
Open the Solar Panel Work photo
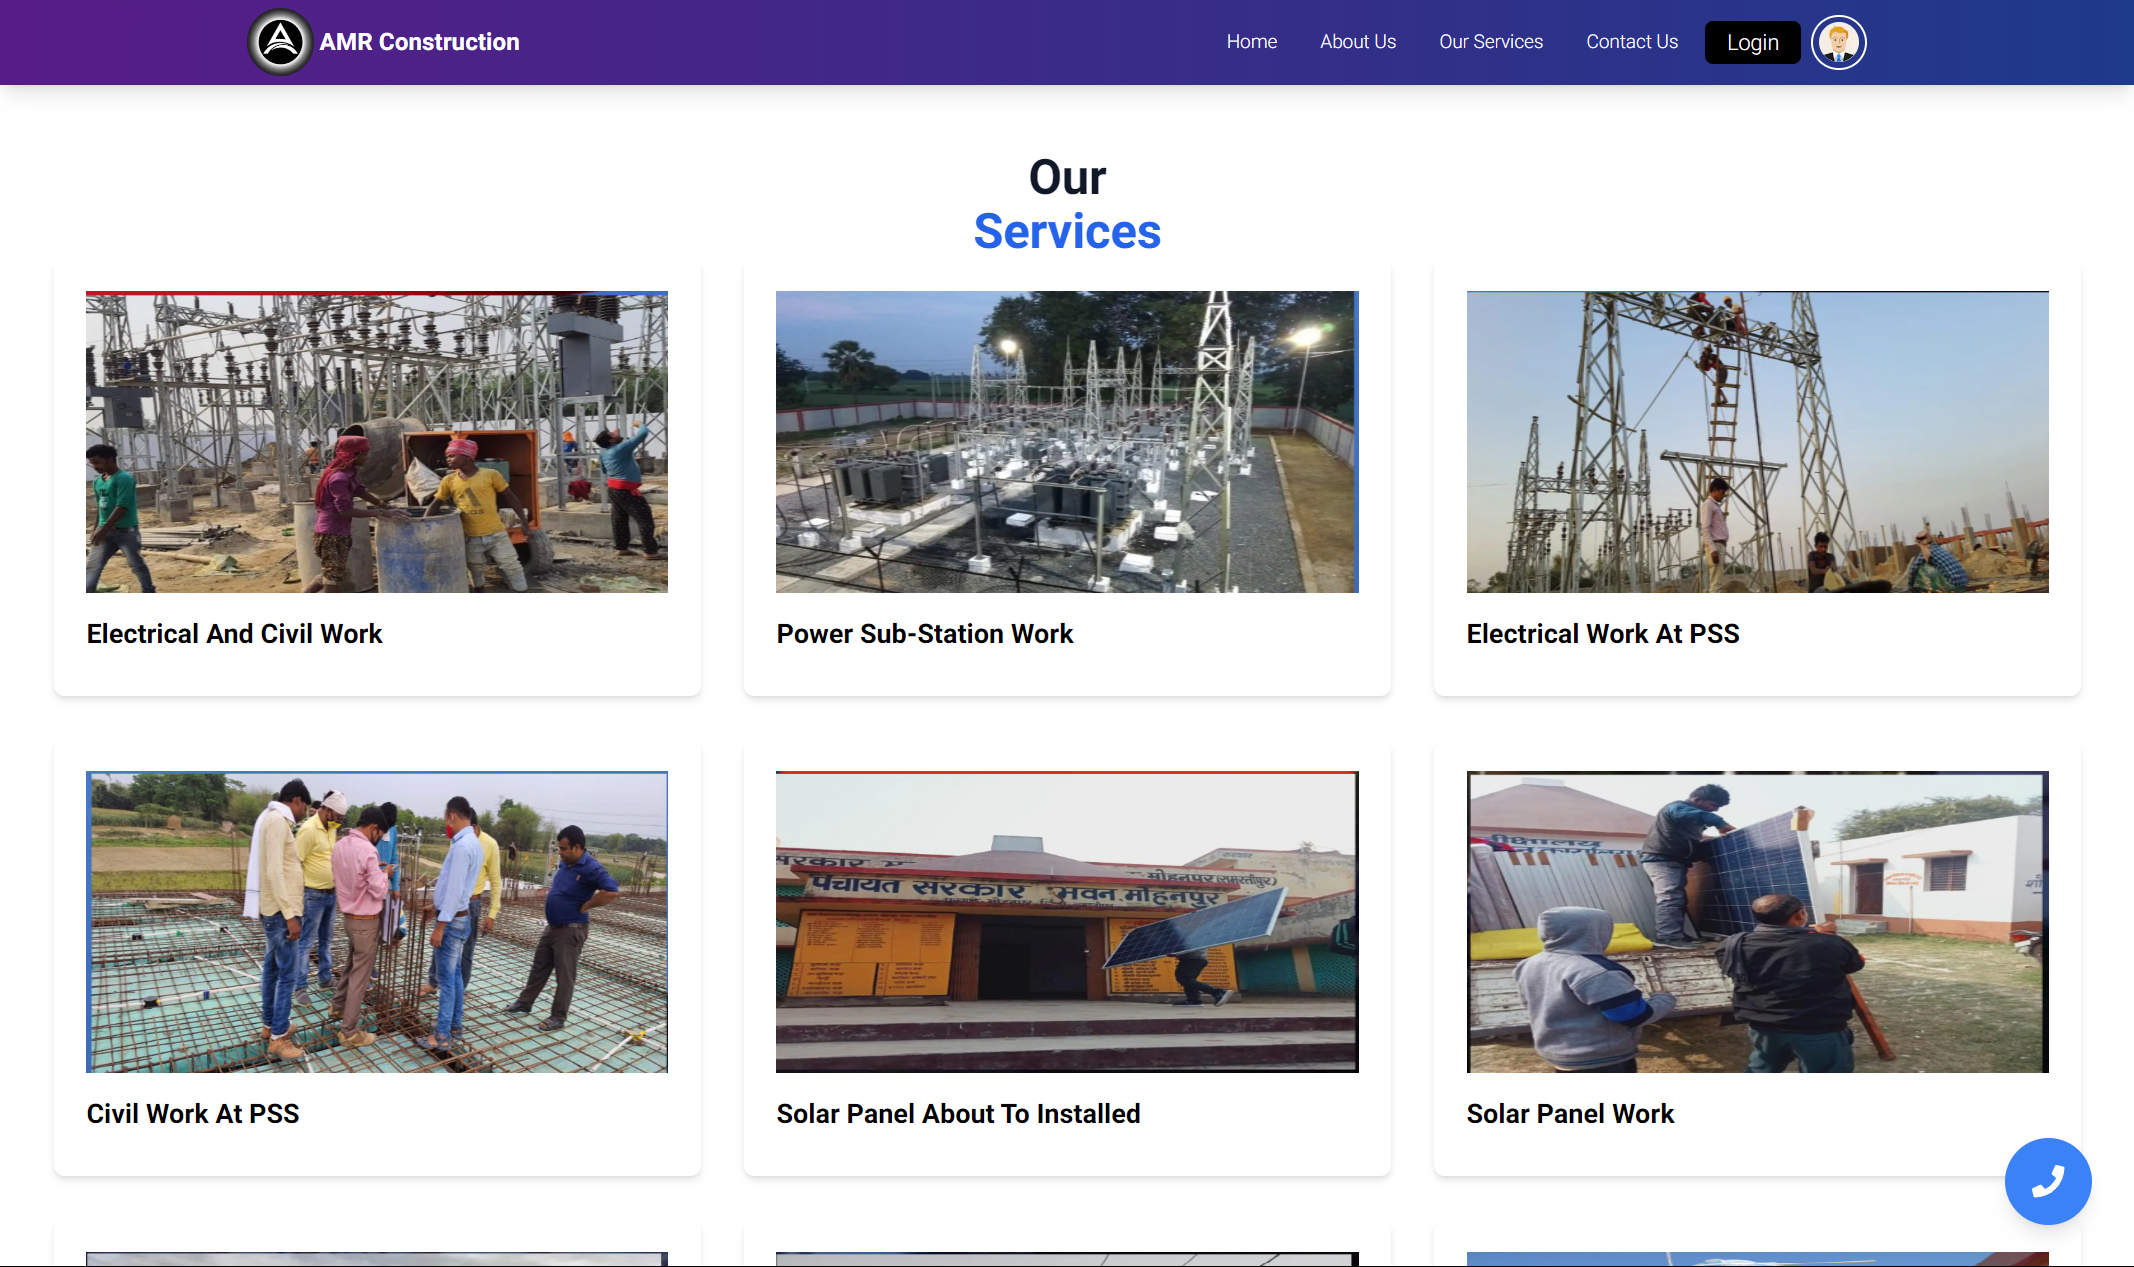coord(1757,922)
